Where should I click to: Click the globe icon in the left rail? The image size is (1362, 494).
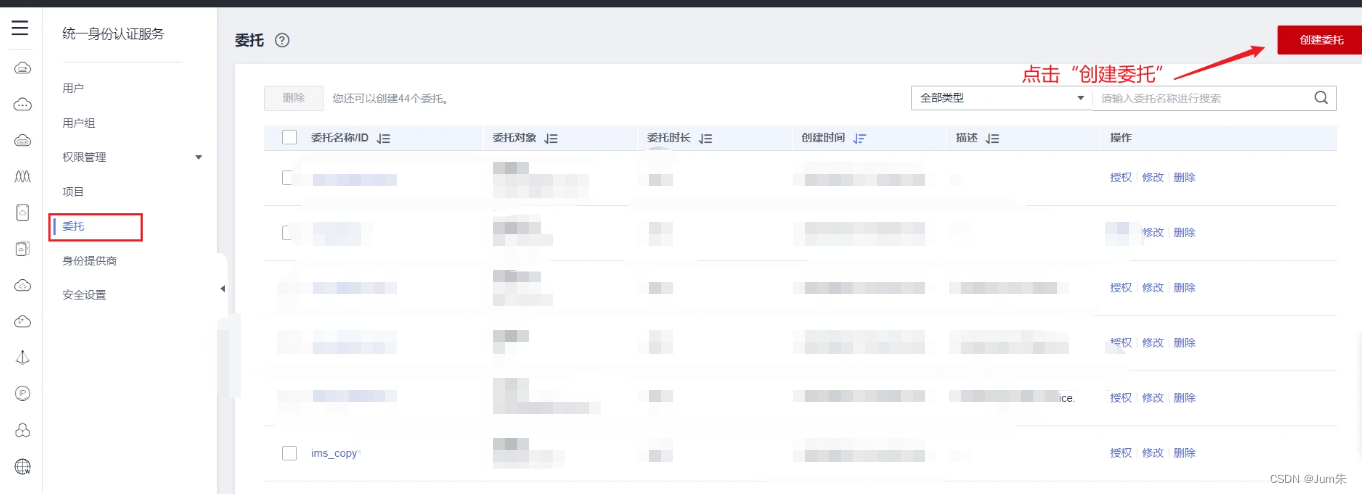pyautogui.click(x=22, y=466)
